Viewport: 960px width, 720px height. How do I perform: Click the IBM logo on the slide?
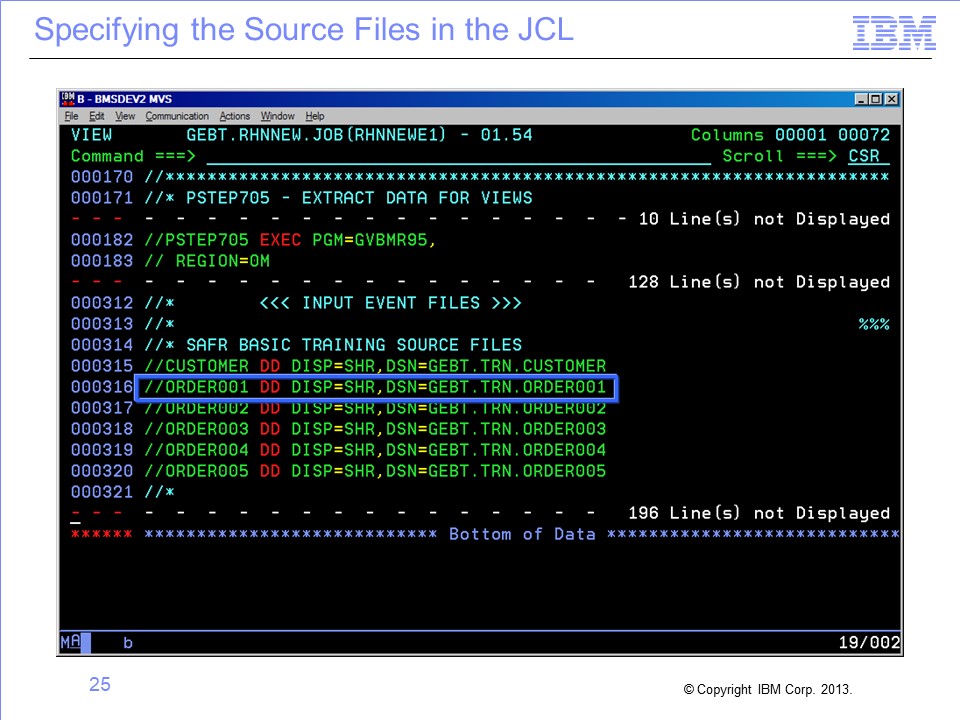tap(894, 32)
